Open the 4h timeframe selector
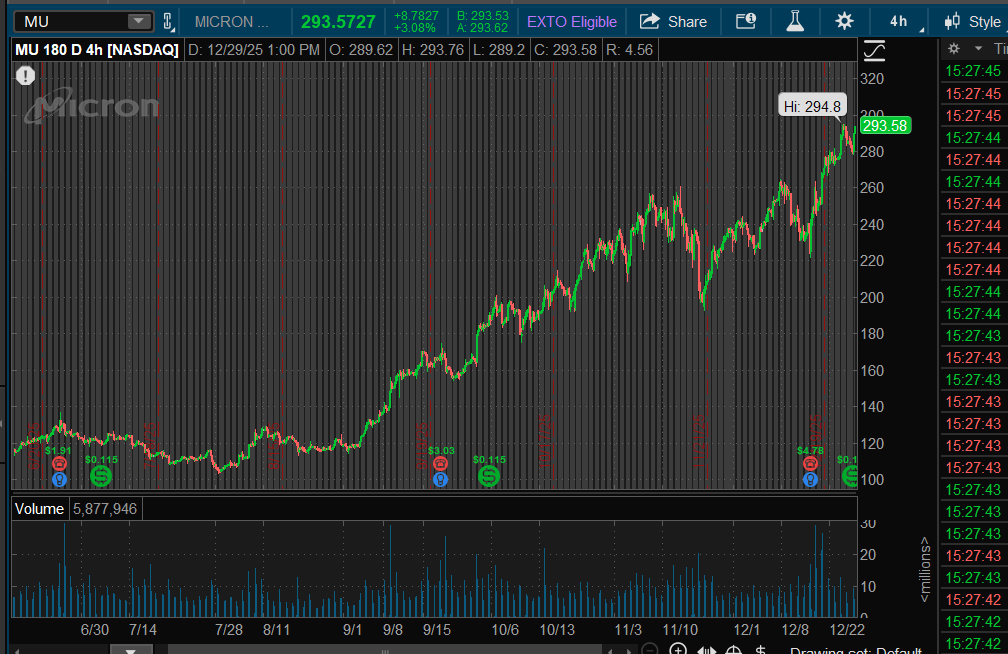Screen dimensions: 1008x654 tap(899, 22)
